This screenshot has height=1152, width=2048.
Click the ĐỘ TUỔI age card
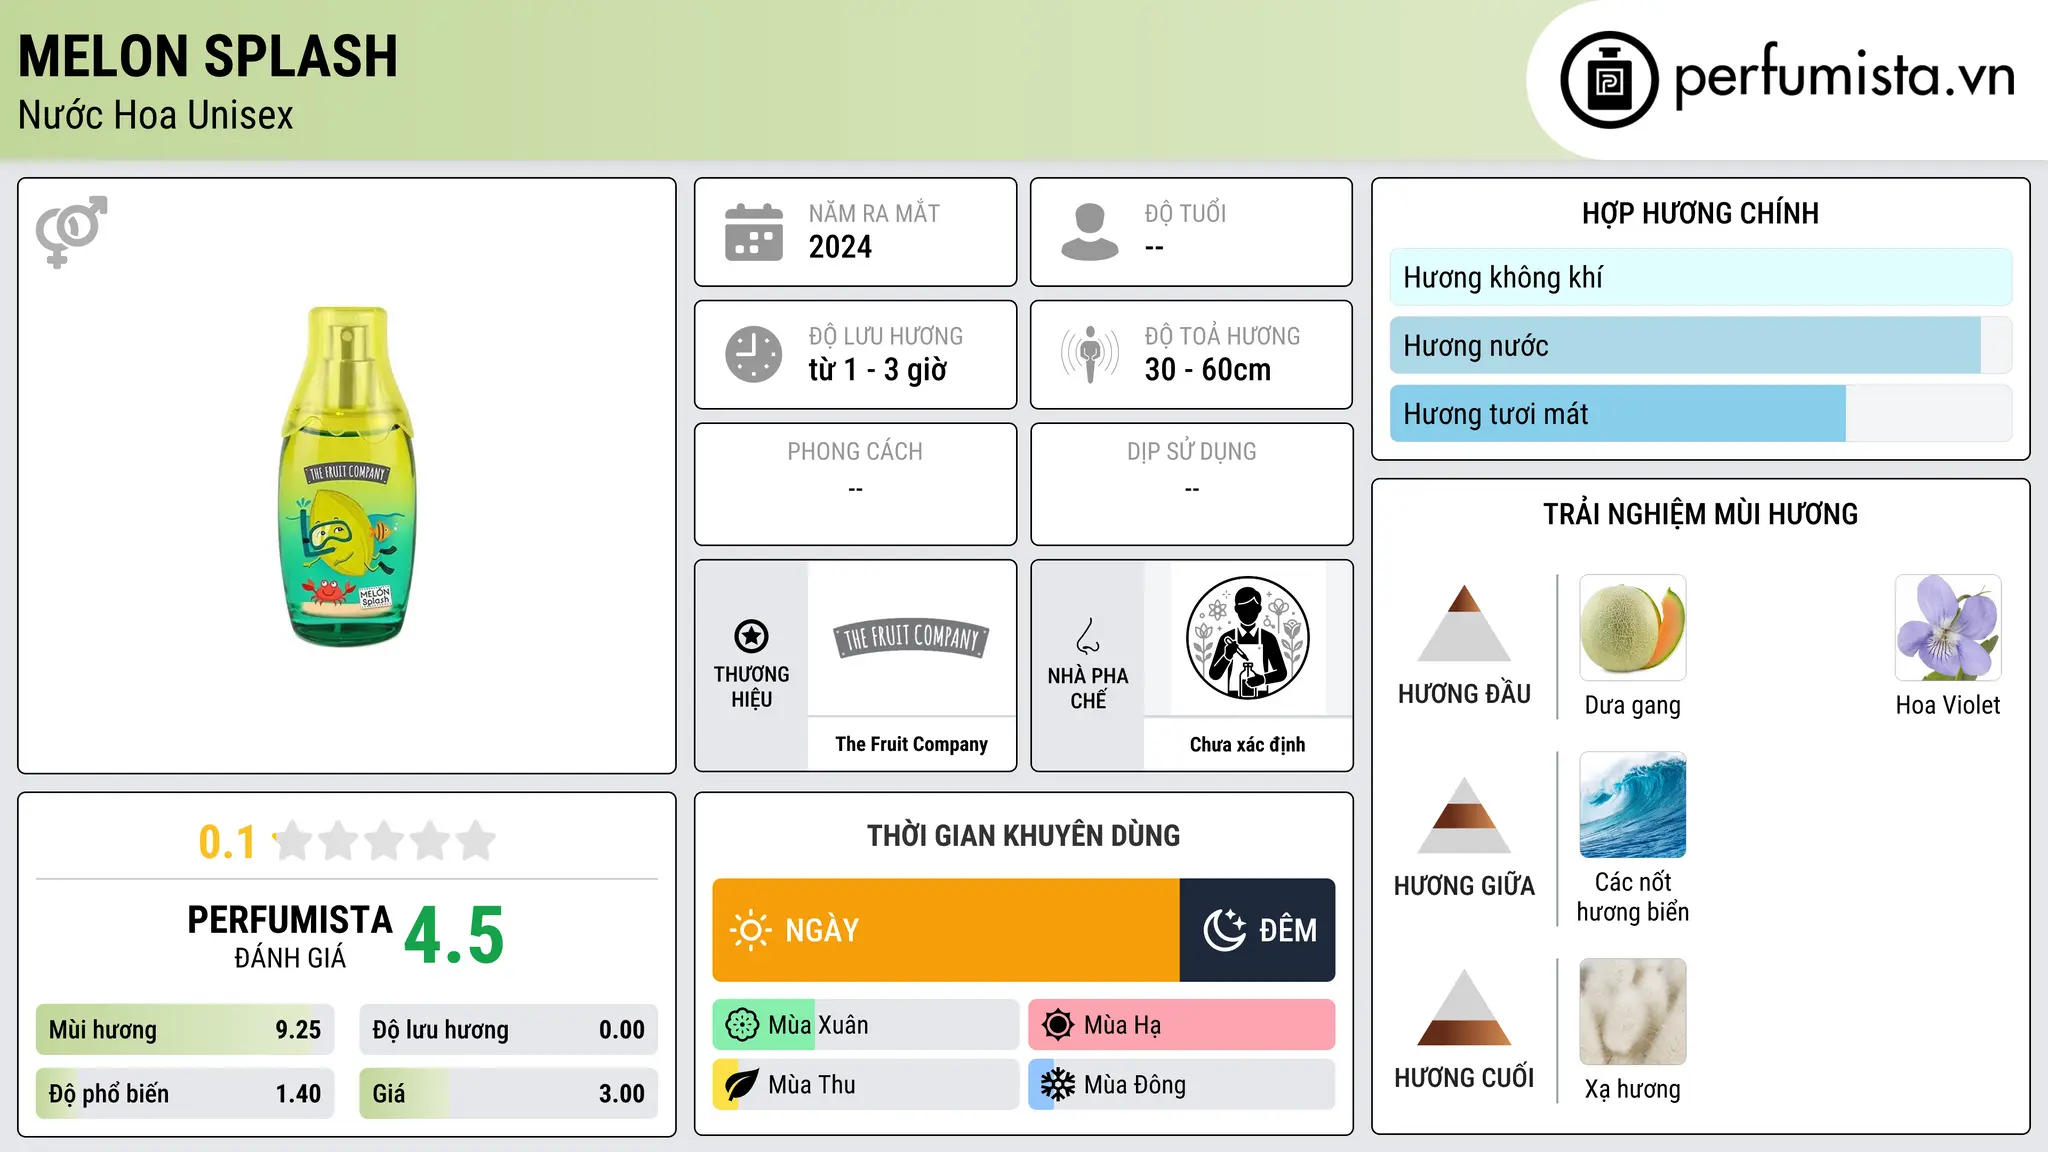1191,232
